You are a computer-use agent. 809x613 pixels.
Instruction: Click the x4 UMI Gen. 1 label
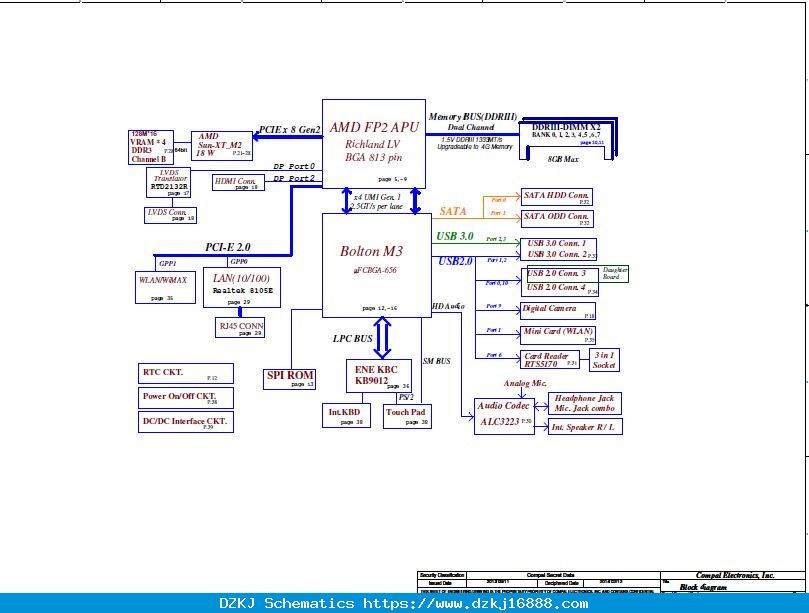click(377, 197)
